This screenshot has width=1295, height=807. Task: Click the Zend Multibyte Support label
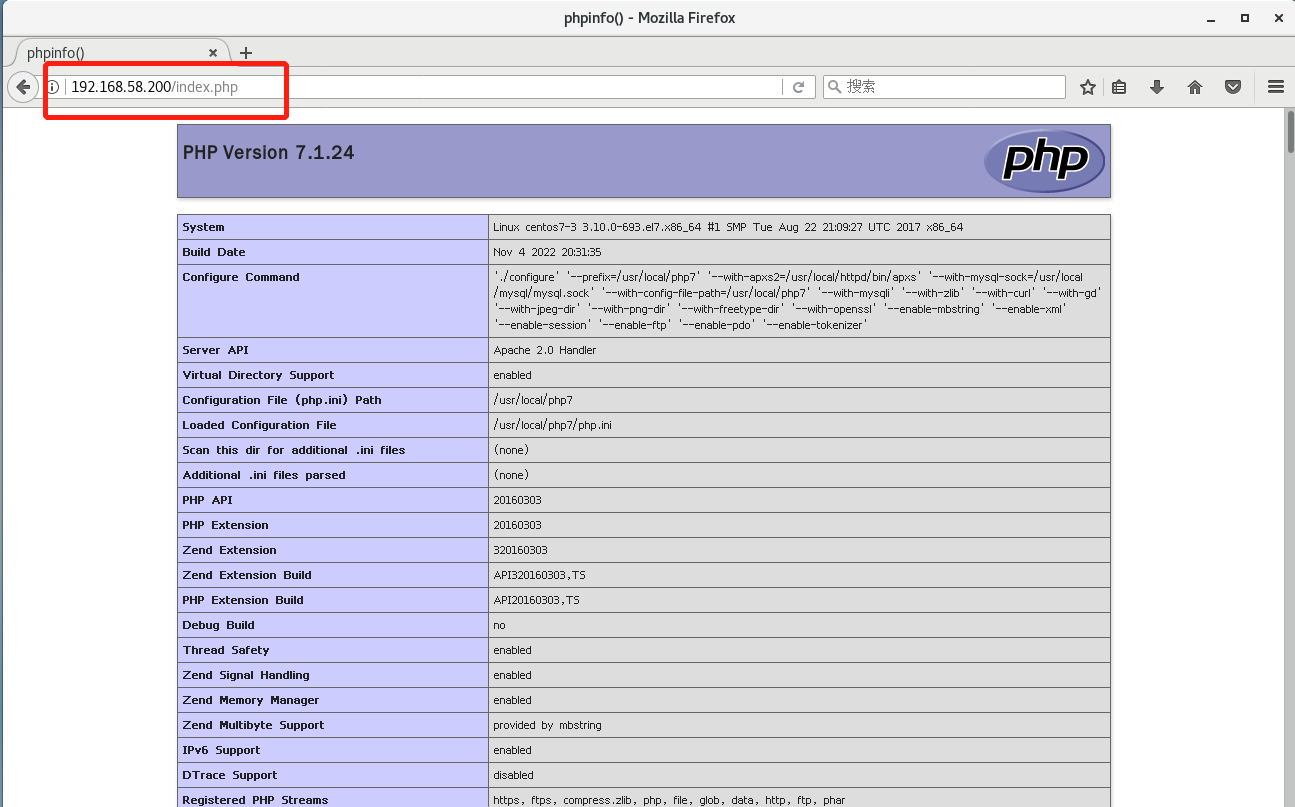pyautogui.click(x=253, y=725)
